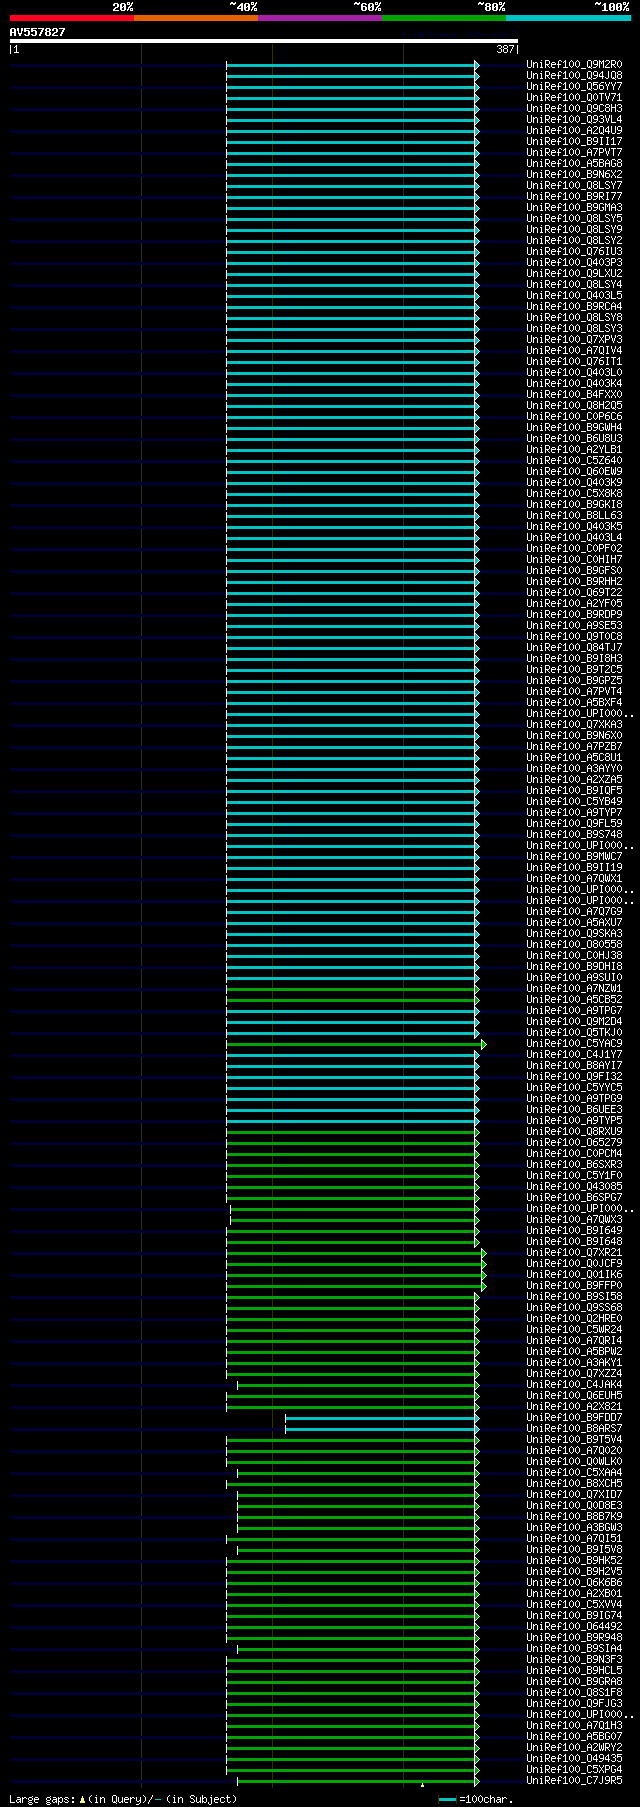Select the UniRef100_C4JAK4 label
Screen dimensions: 640x1807
point(574,1385)
